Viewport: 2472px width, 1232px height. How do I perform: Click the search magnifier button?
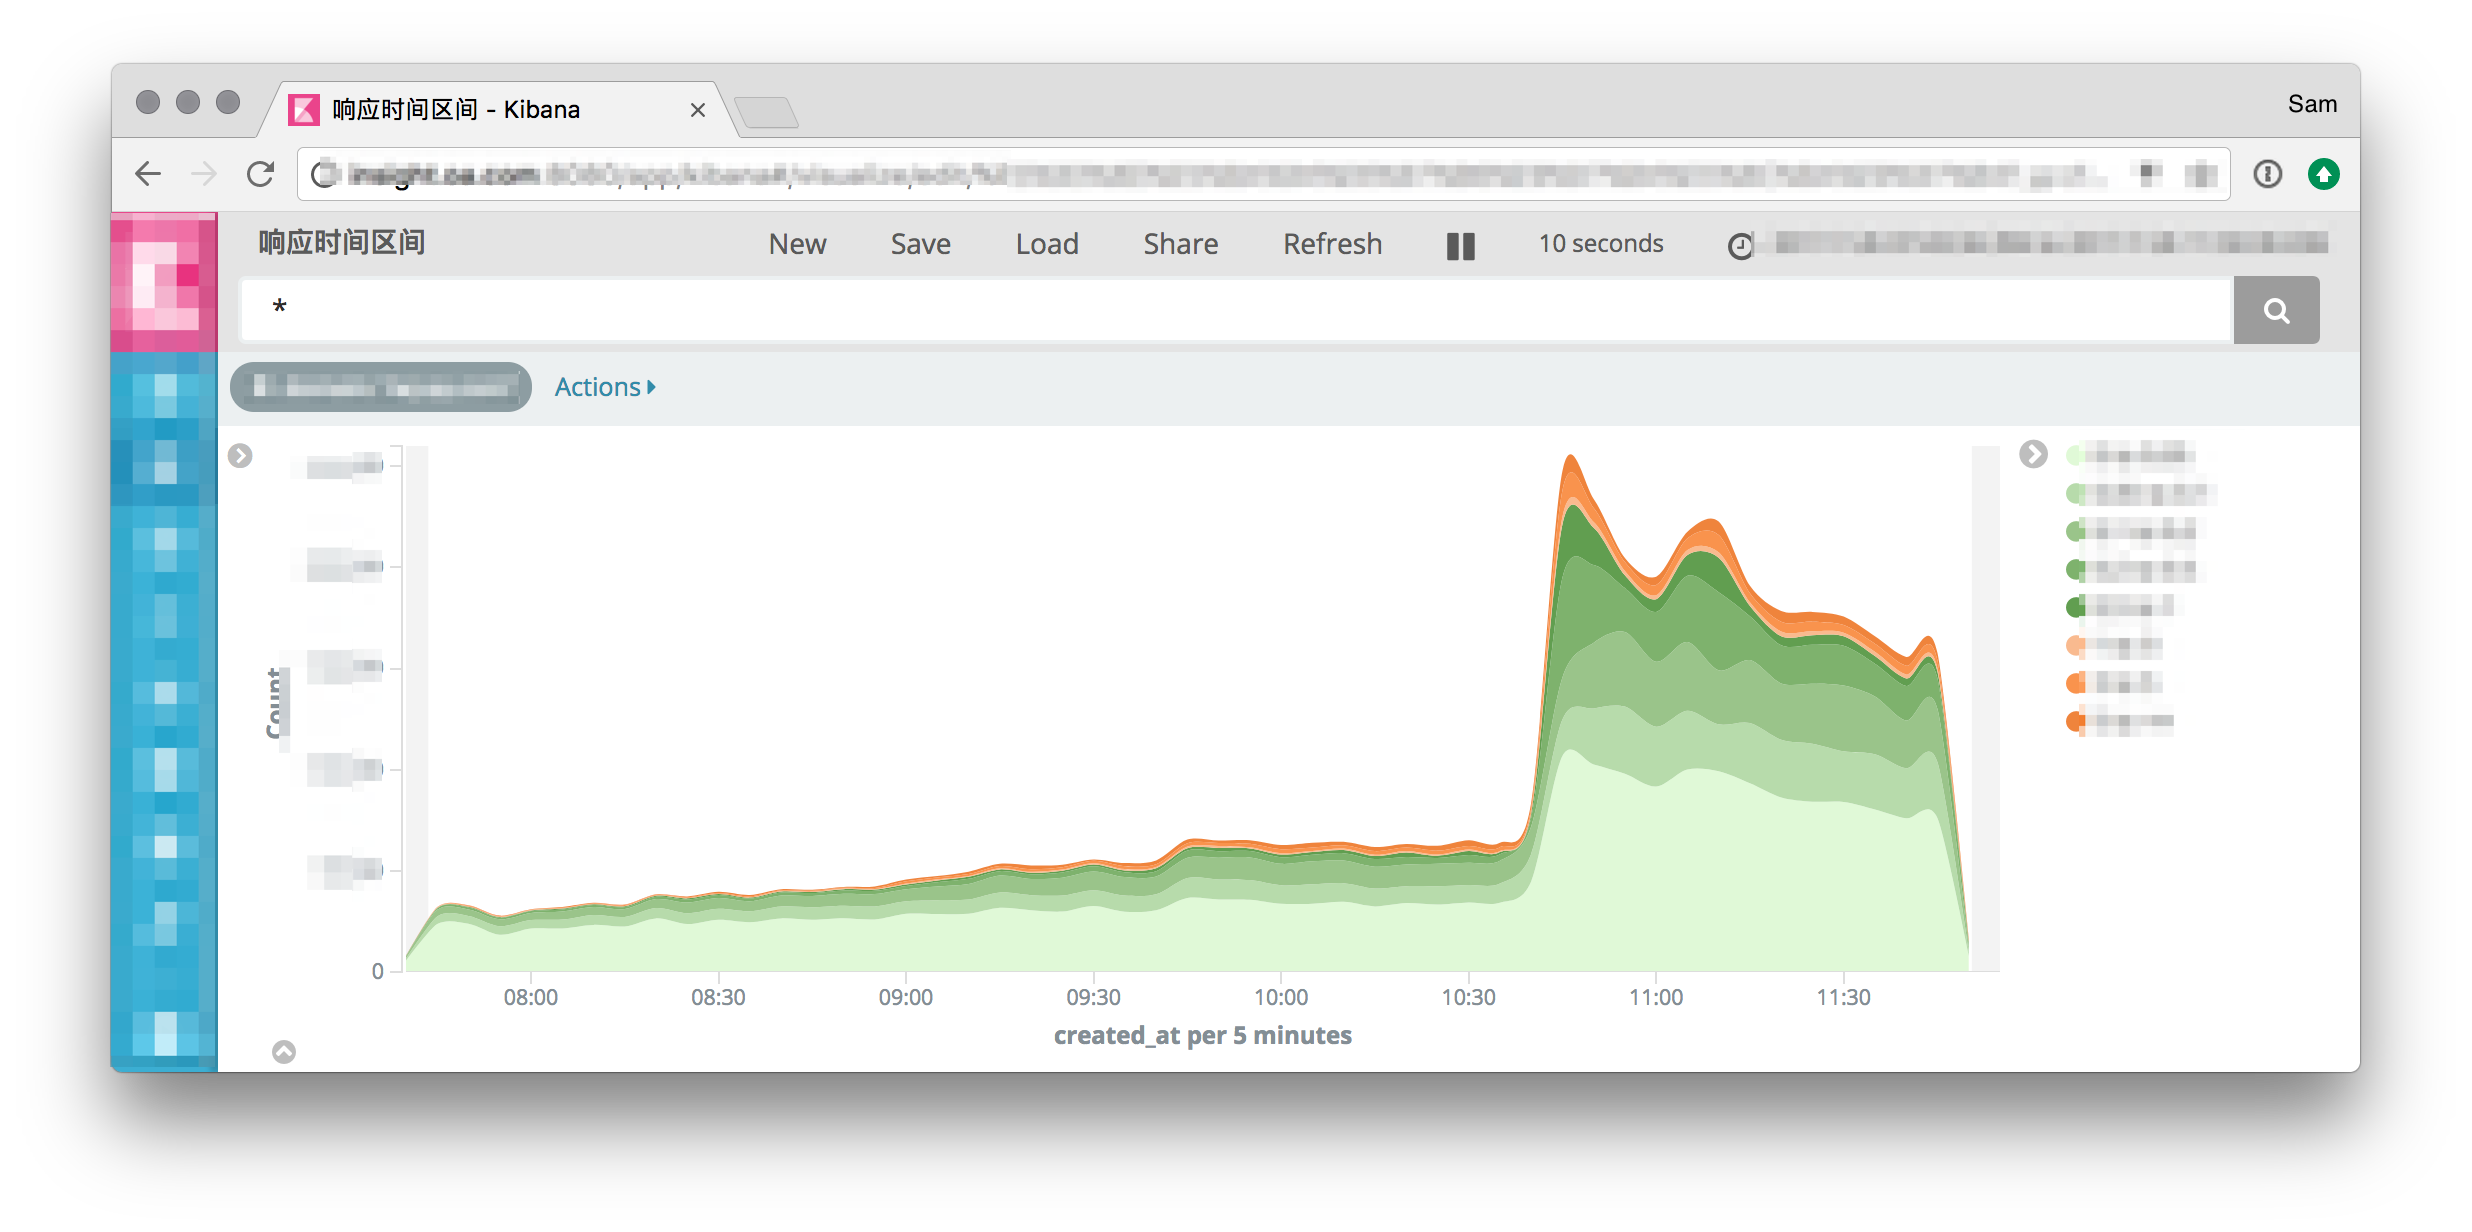tap(2276, 311)
